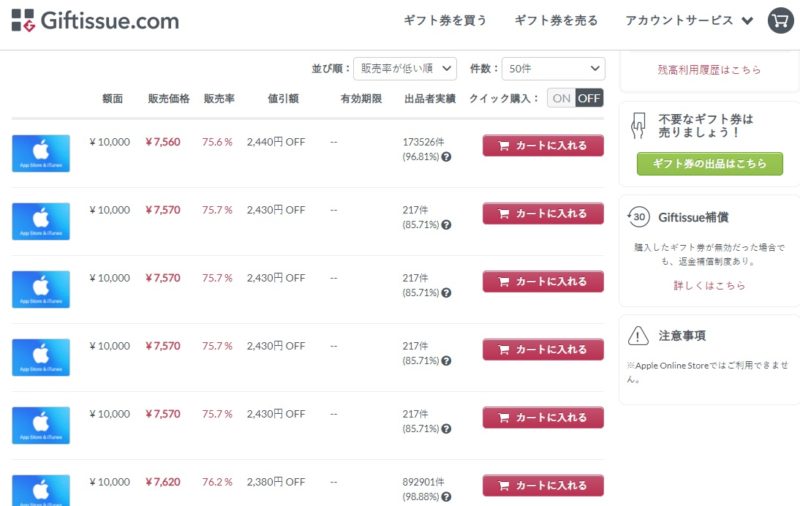Switch quick purchase toggle to ON
Image resolution: width=800 pixels, height=506 pixels.
click(x=561, y=98)
